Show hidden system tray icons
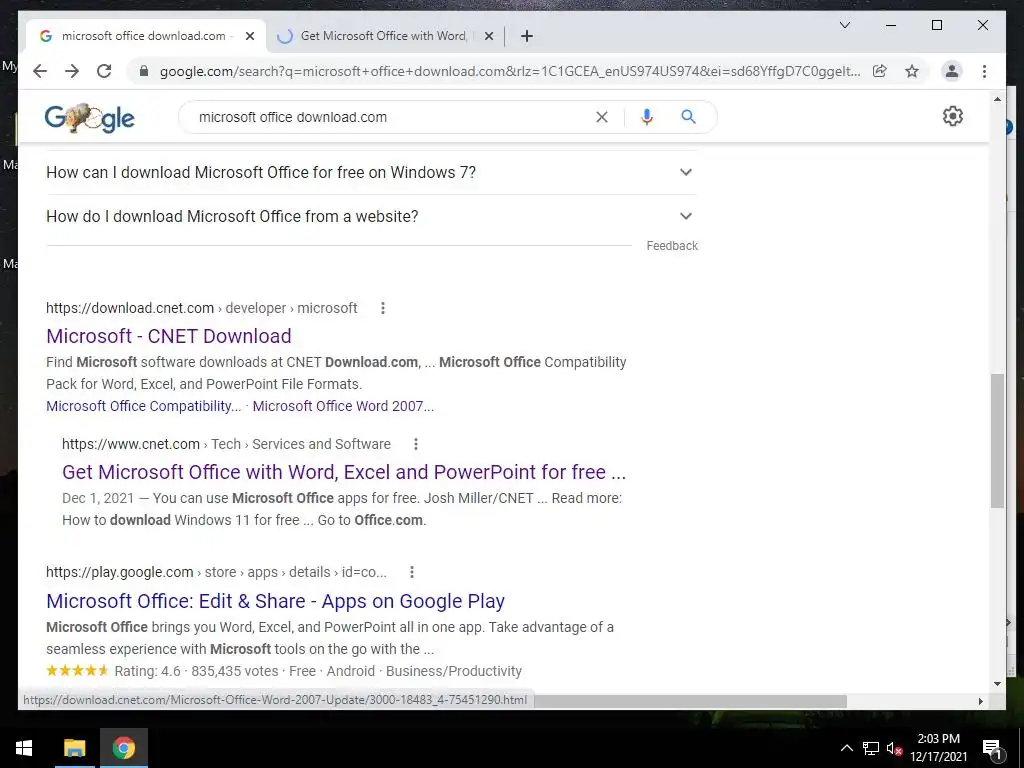The width and height of the screenshot is (1024, 768). pyautogui.click(x=846, y=748)
